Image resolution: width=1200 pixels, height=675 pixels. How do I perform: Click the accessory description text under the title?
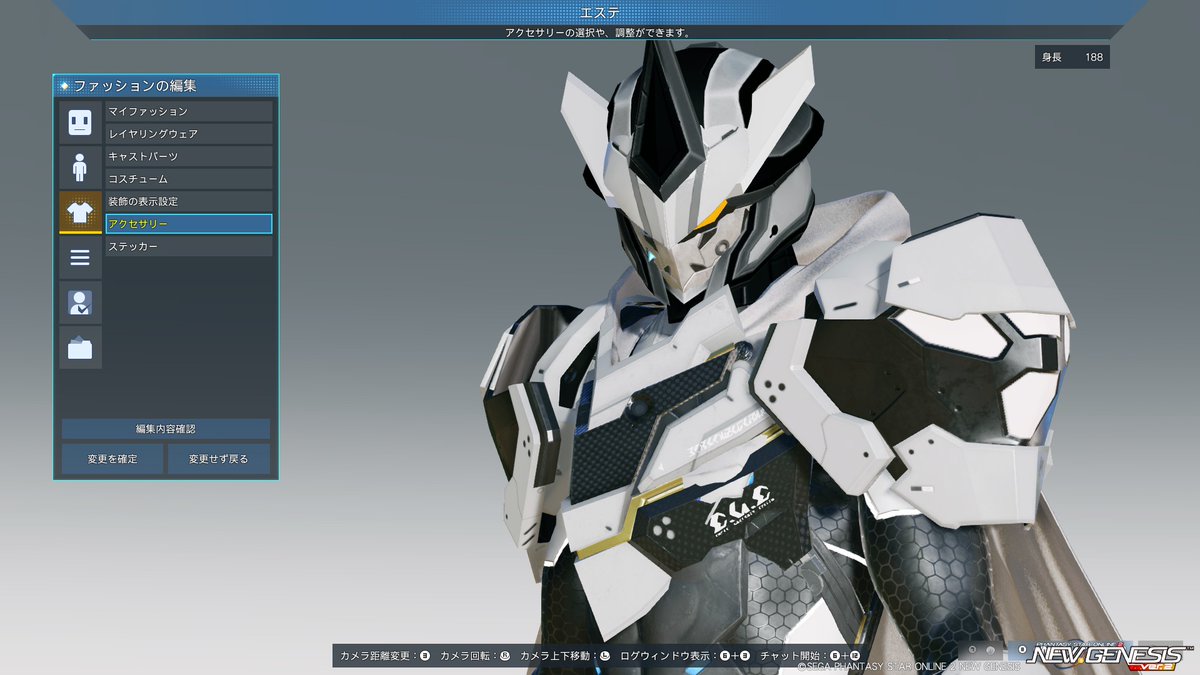pos(598,33)
